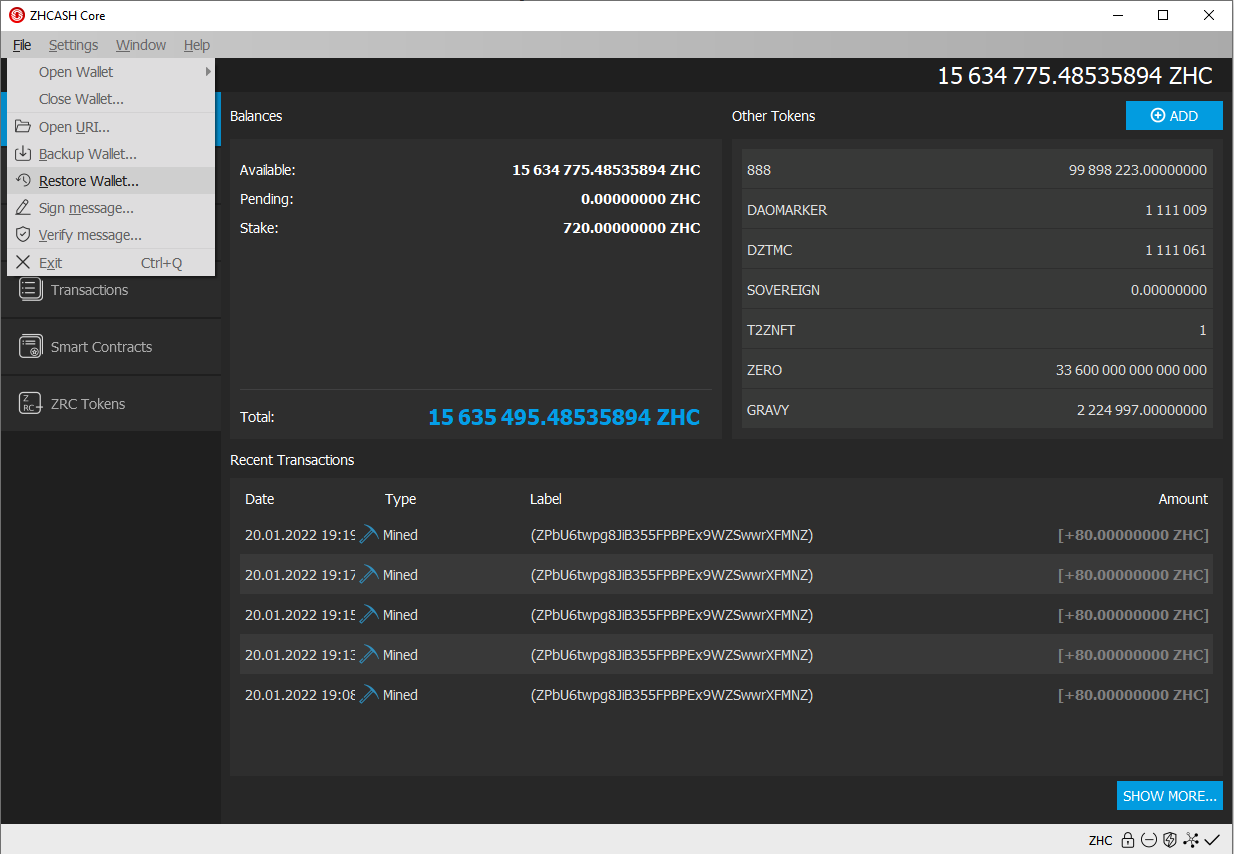Click the address label on the 19:17 row
The width and height of the screenshot is (1234, 854).
tap(672, 575)
